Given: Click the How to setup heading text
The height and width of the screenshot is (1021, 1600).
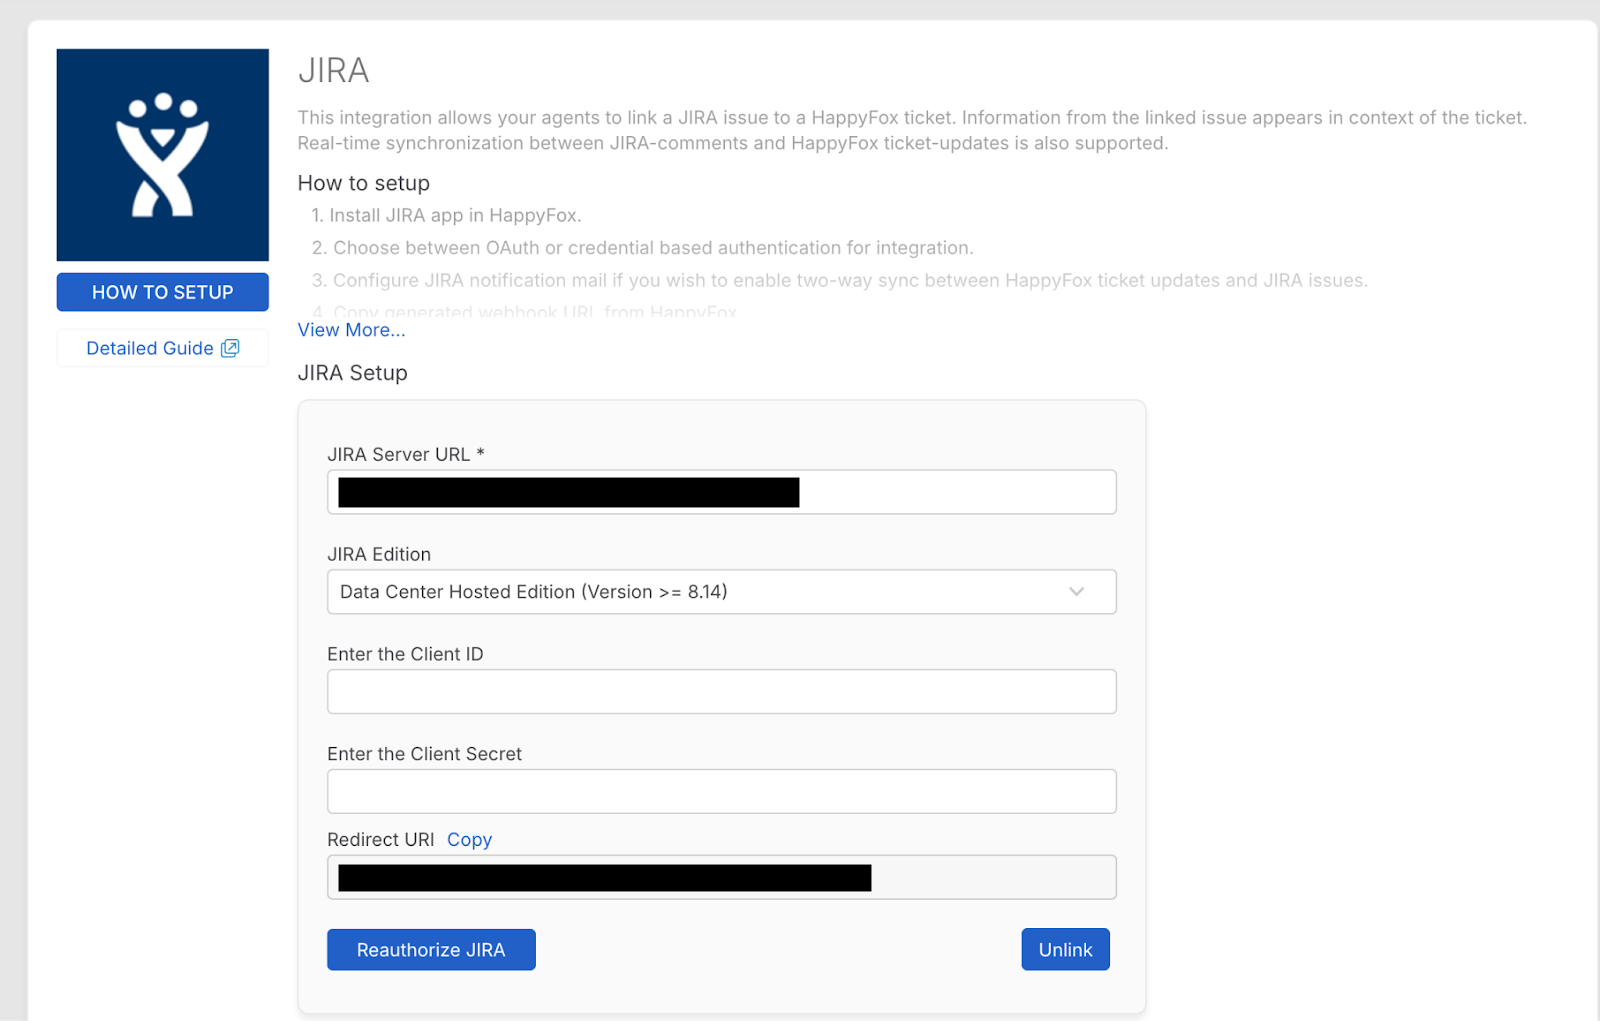Looking at the screenshot, I should (x=363, y=184).
